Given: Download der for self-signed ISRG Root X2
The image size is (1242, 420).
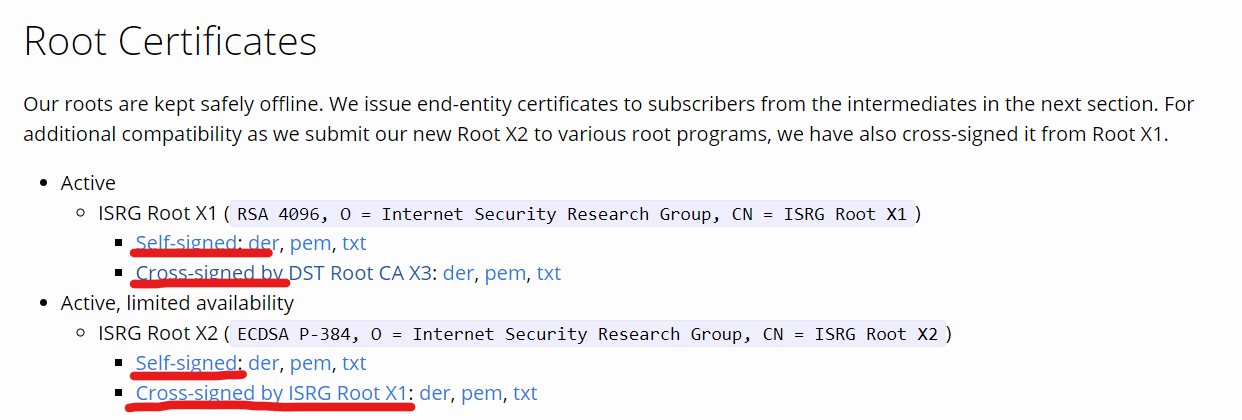Looking at the screenshot, I should tap(263, 363).
